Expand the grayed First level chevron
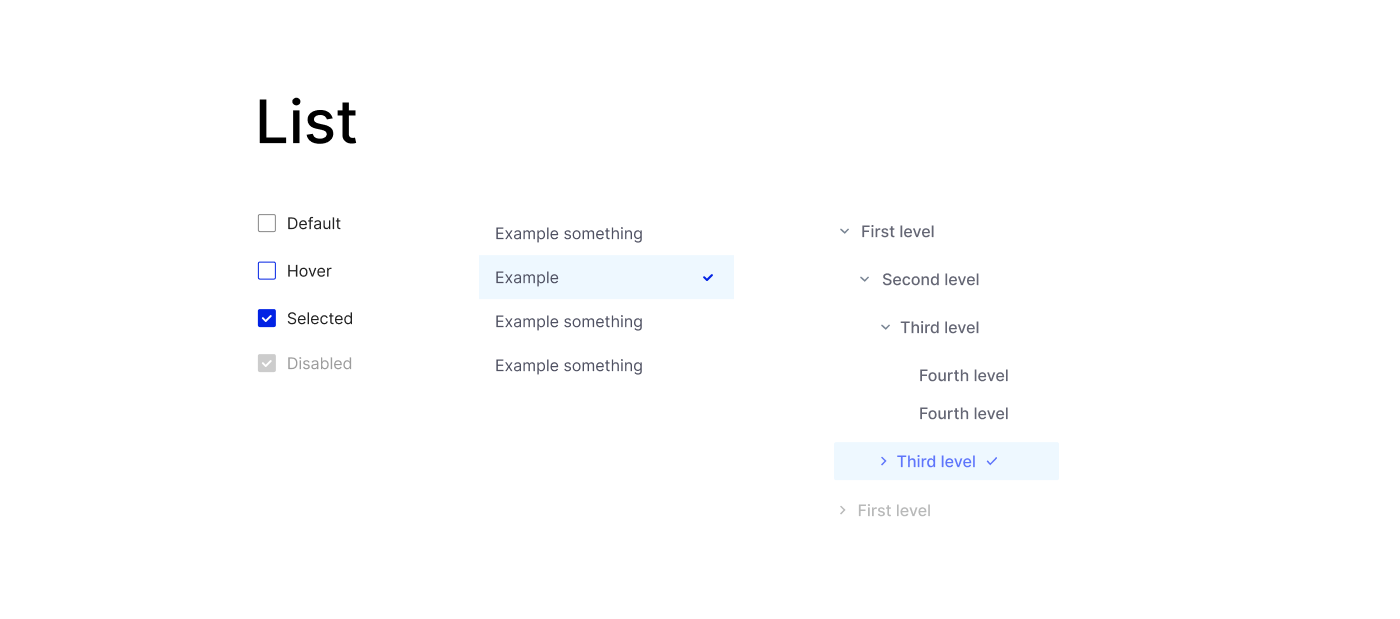 pyautogui.click(x=842, y=510)
